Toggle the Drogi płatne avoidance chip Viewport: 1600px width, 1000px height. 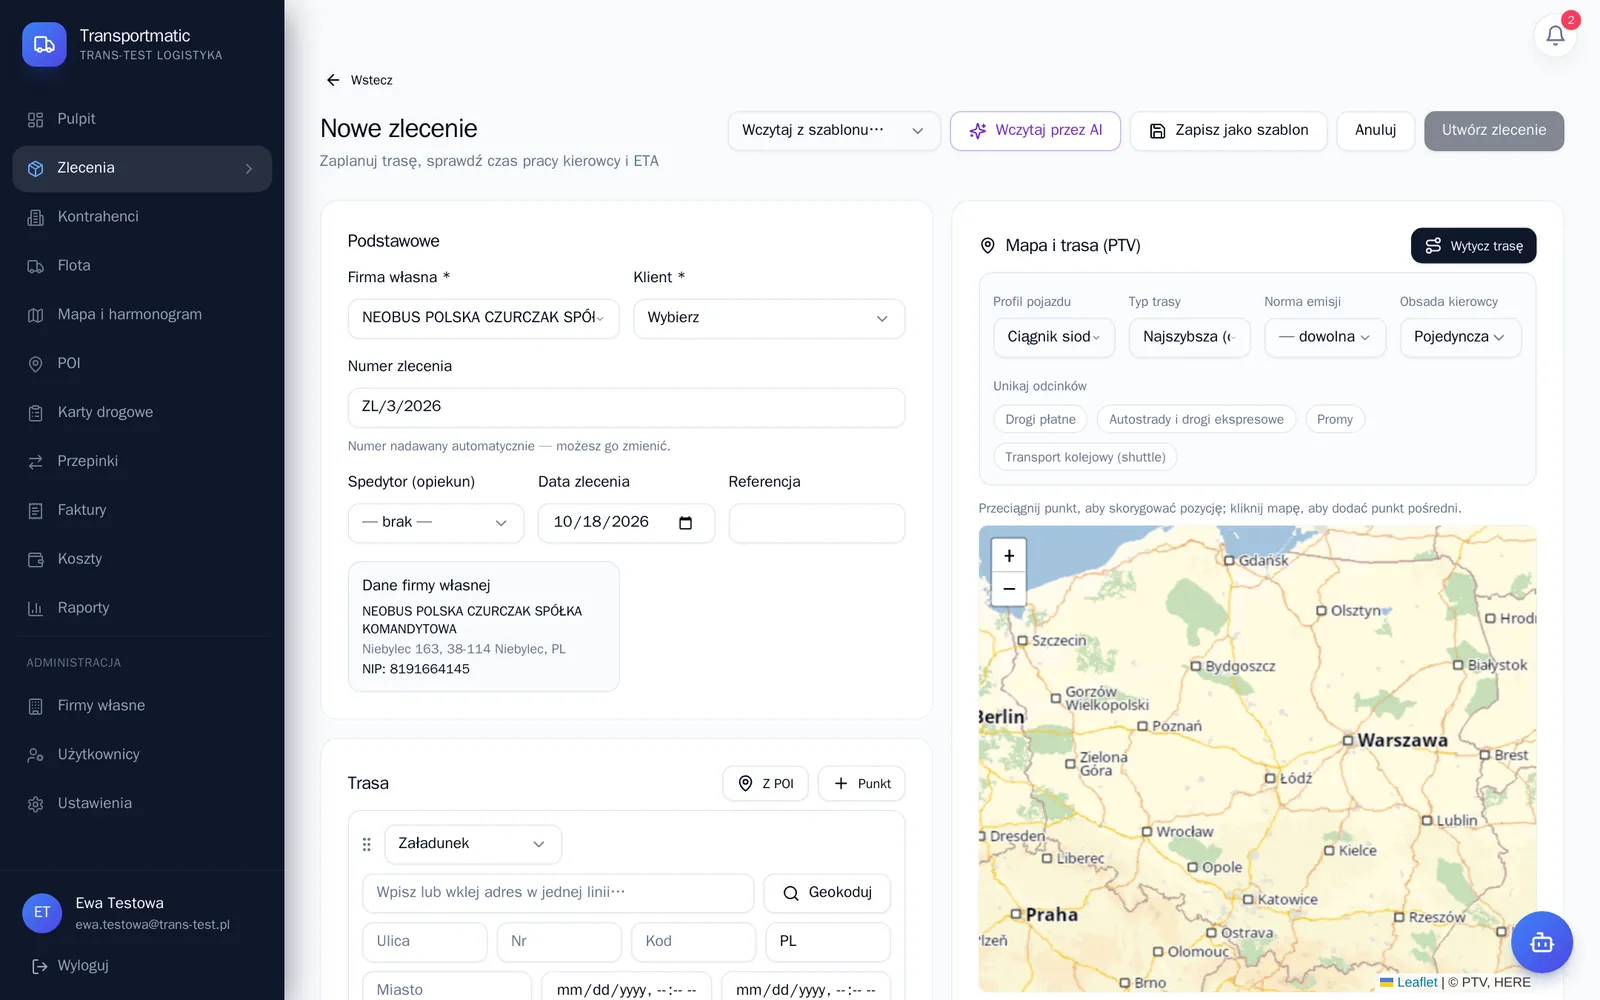[x=1040, y=420]
